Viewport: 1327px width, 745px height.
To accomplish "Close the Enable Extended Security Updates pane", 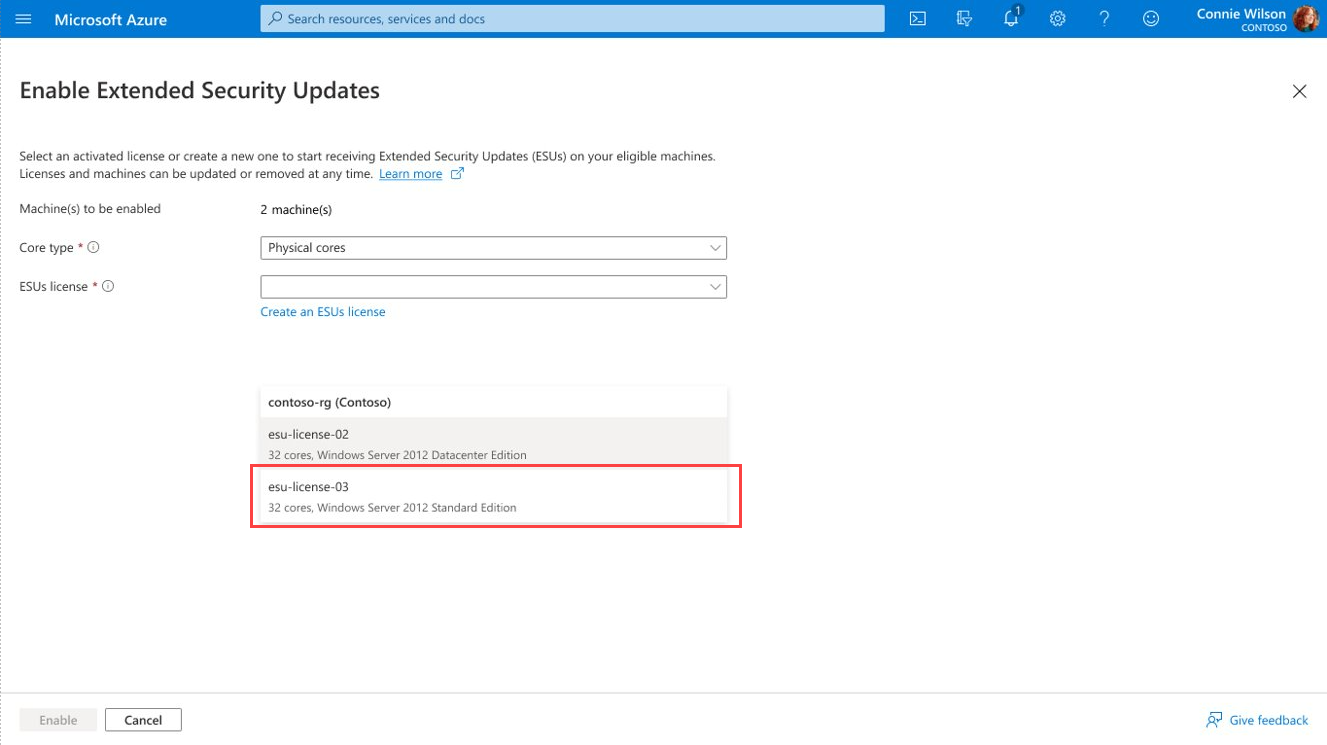I will (x=1299, y=91).
